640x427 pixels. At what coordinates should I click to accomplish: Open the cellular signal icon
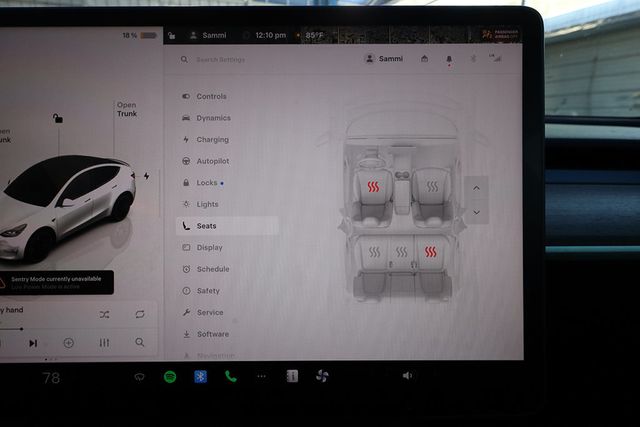click(x=495, y=58)
